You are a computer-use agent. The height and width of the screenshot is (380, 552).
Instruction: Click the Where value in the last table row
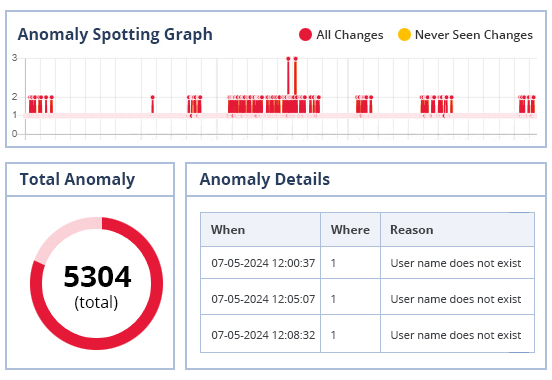click(333, 335)
